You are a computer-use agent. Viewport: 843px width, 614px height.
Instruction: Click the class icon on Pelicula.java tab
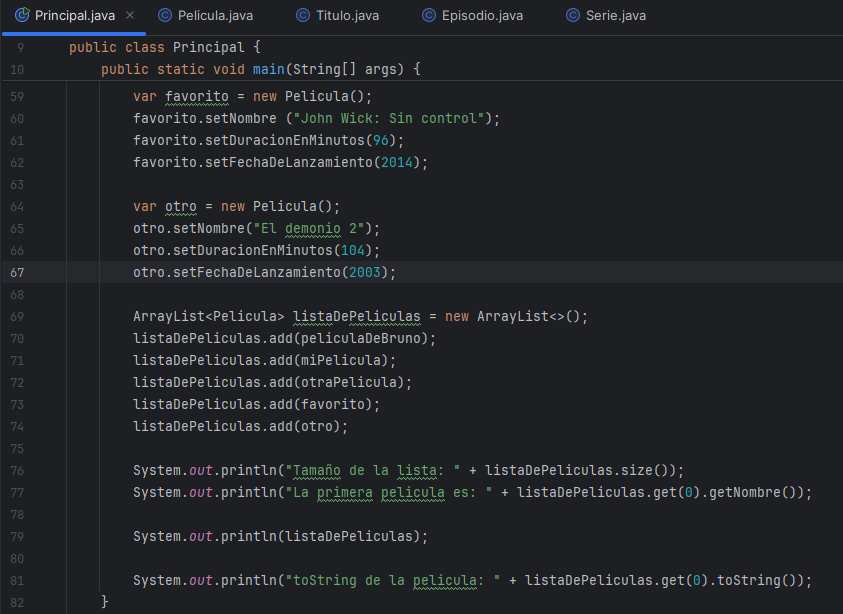click(x=165, y=16)
